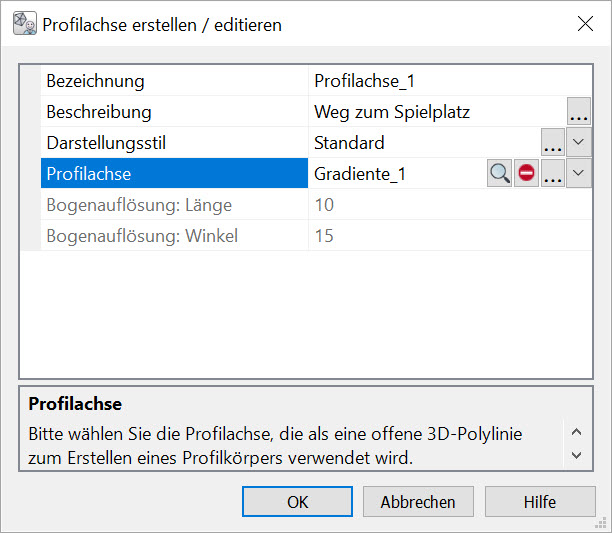Close the Profilachse erstellen dialog
The height and width of the screenshot is (533, 612).
(x=585, y=24)
